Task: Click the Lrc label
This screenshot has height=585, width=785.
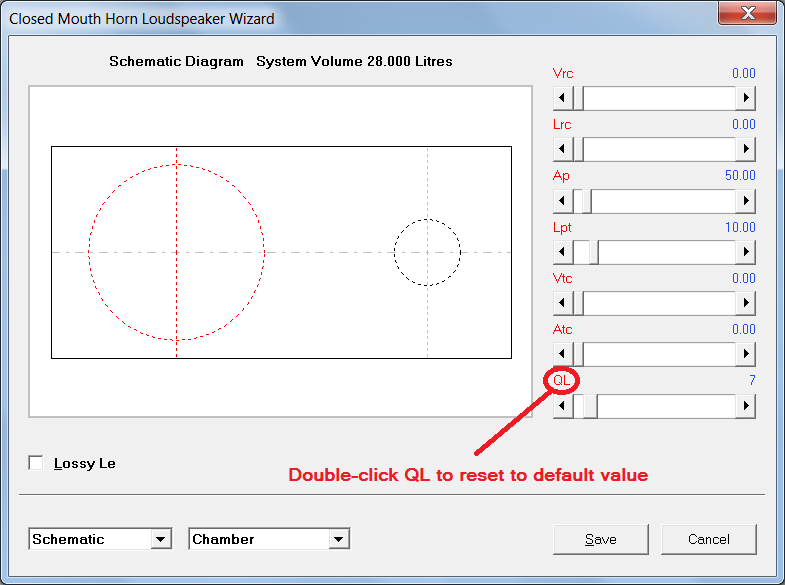Action: pos(562,125)
